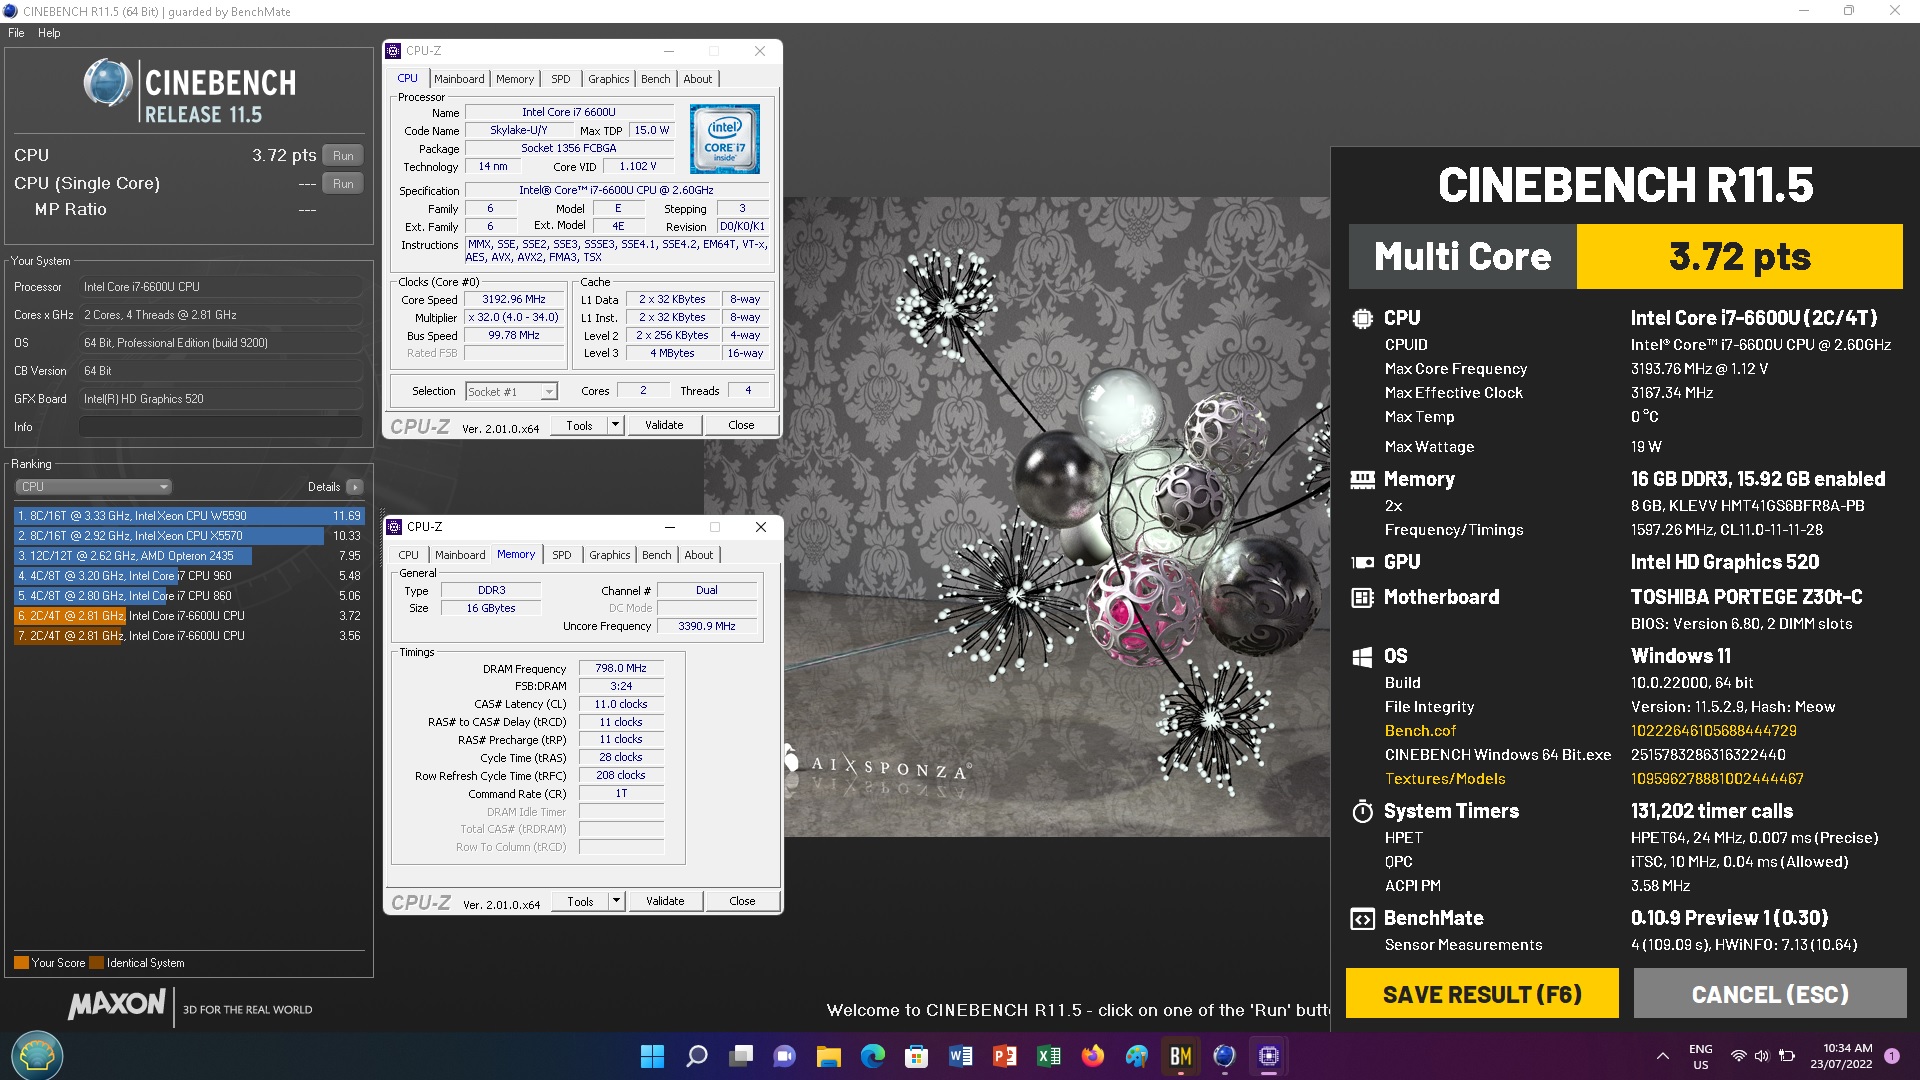Open Microsoft Store from taskbar
The image size is (1920, 1080).
pos(917,1056)
